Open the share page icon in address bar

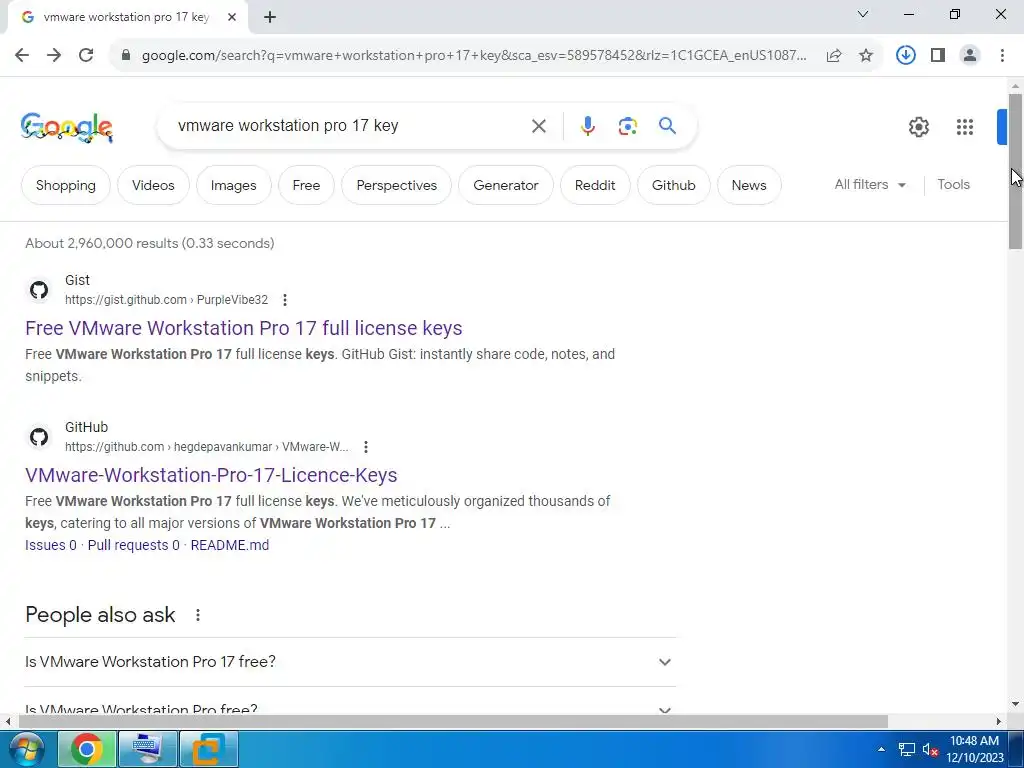[x=834, y=56]
